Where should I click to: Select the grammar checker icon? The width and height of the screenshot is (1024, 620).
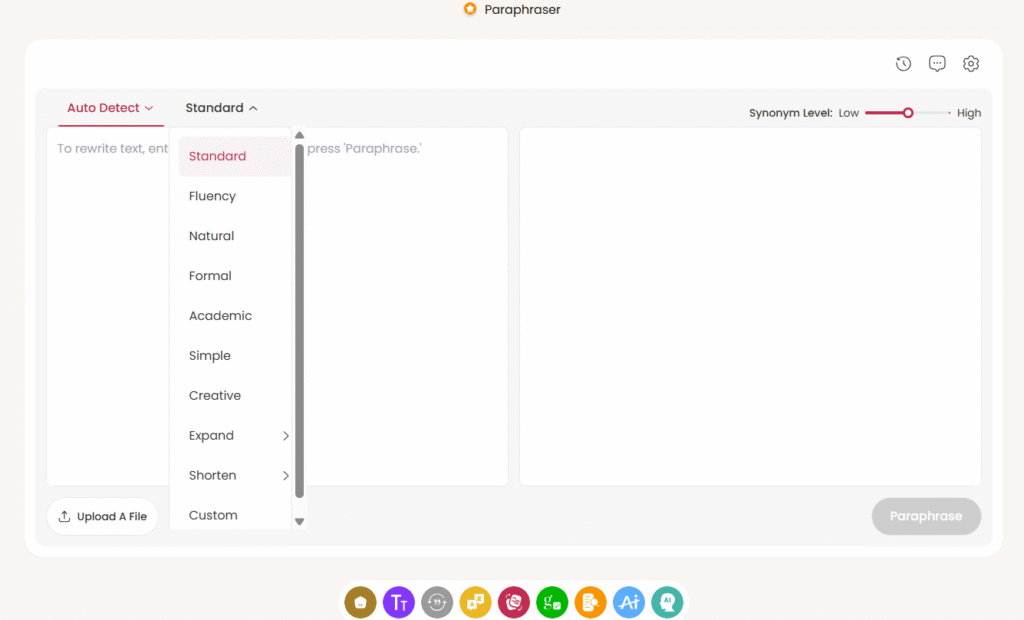(551, 602)
